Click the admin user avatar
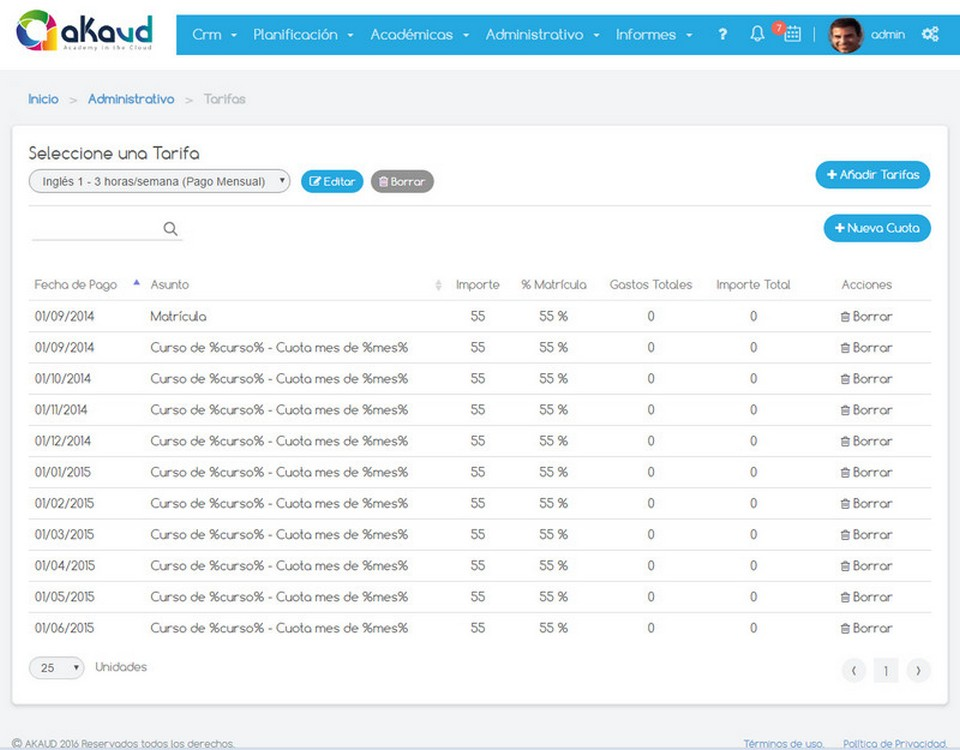 point(845,35)
